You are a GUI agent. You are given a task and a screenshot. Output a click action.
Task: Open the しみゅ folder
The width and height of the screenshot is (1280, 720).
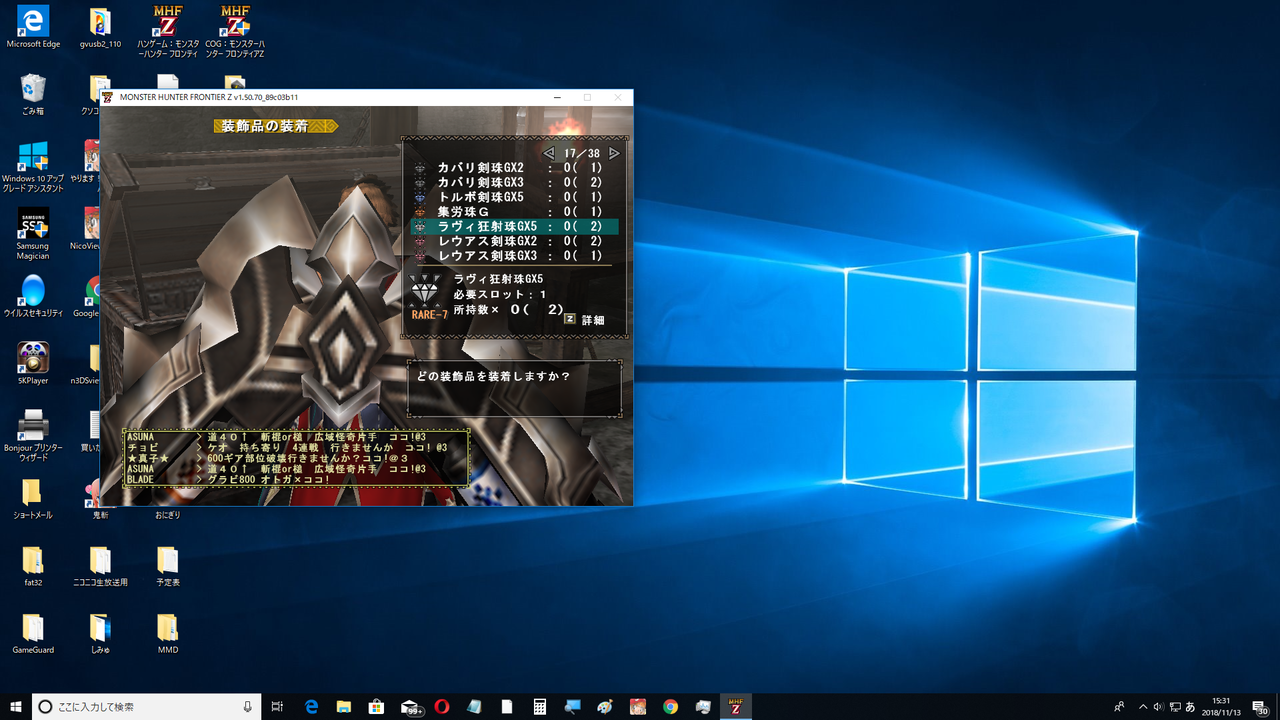(100, 634)
